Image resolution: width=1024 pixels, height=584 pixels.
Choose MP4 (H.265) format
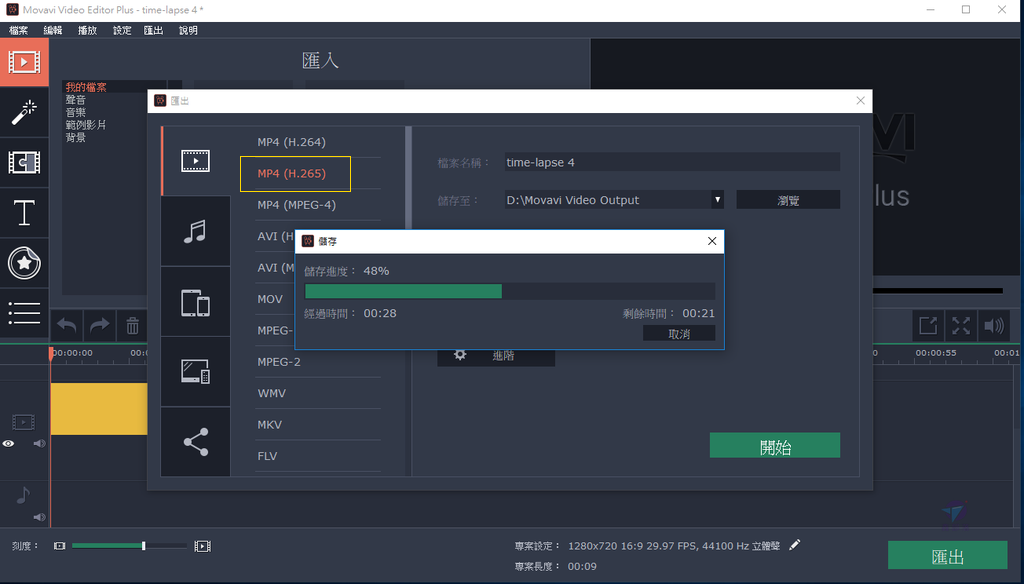[291, 173]
